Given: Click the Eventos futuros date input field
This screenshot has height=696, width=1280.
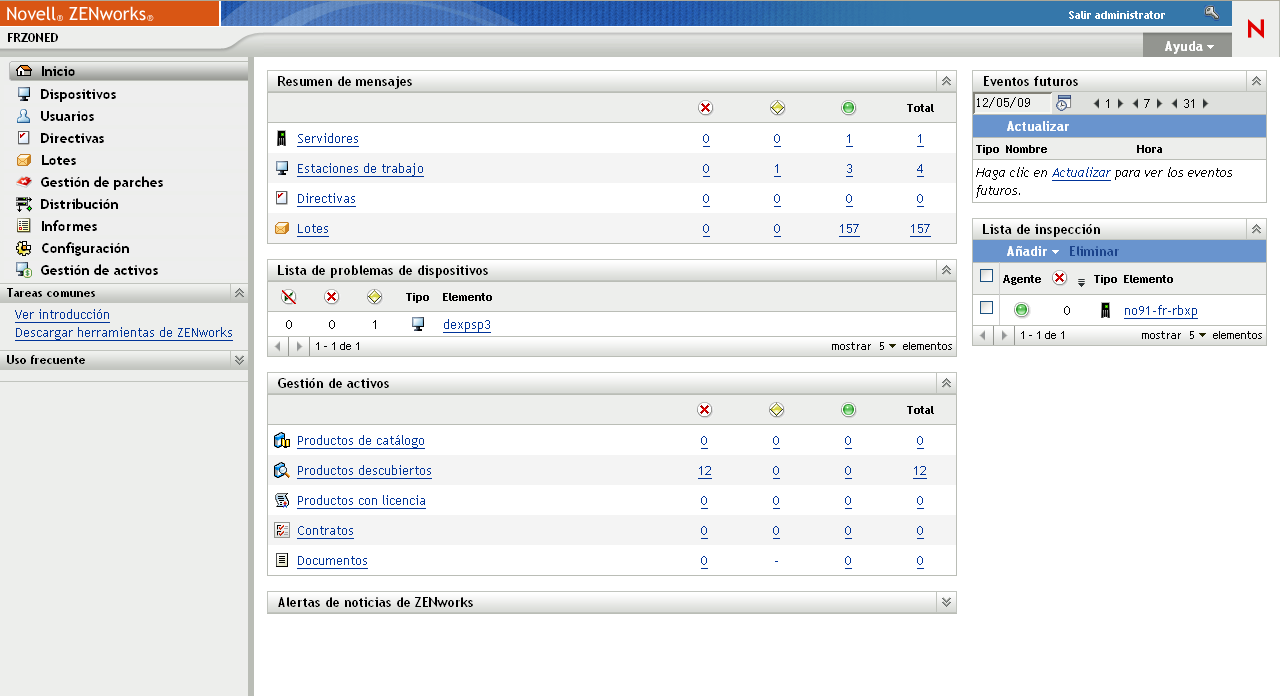Looking at the screenshot, I should (x=1012, y=103).
